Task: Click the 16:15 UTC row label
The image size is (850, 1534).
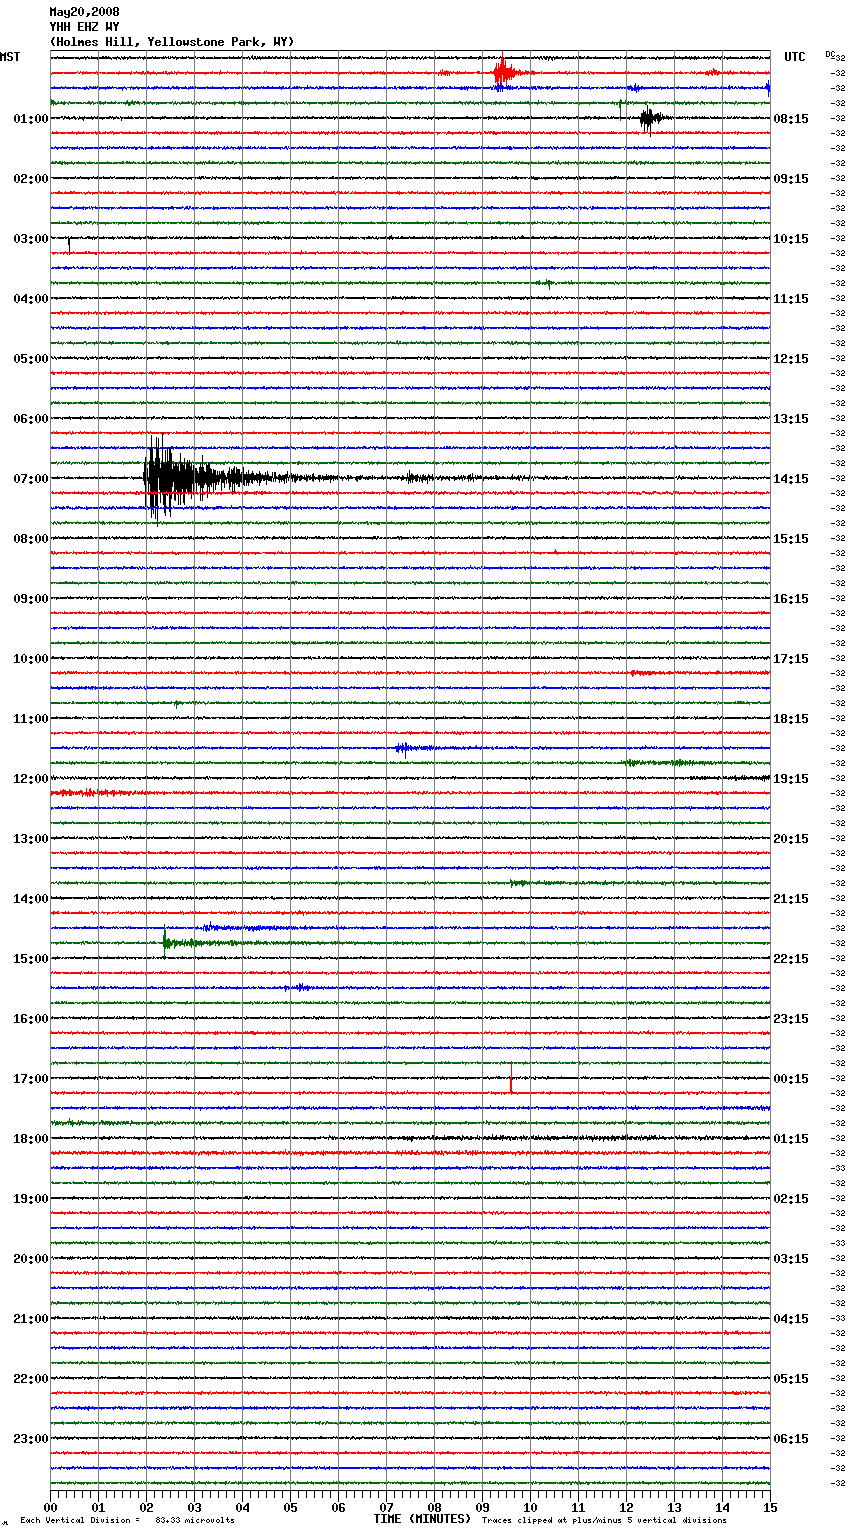Action: [791, 599]
